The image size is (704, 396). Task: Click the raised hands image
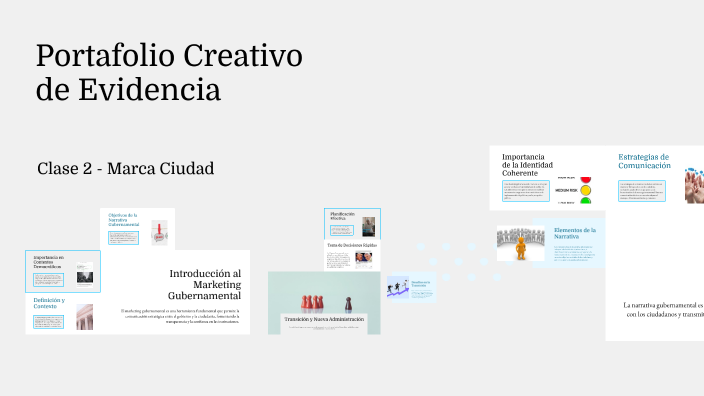[x=694, y=185]
